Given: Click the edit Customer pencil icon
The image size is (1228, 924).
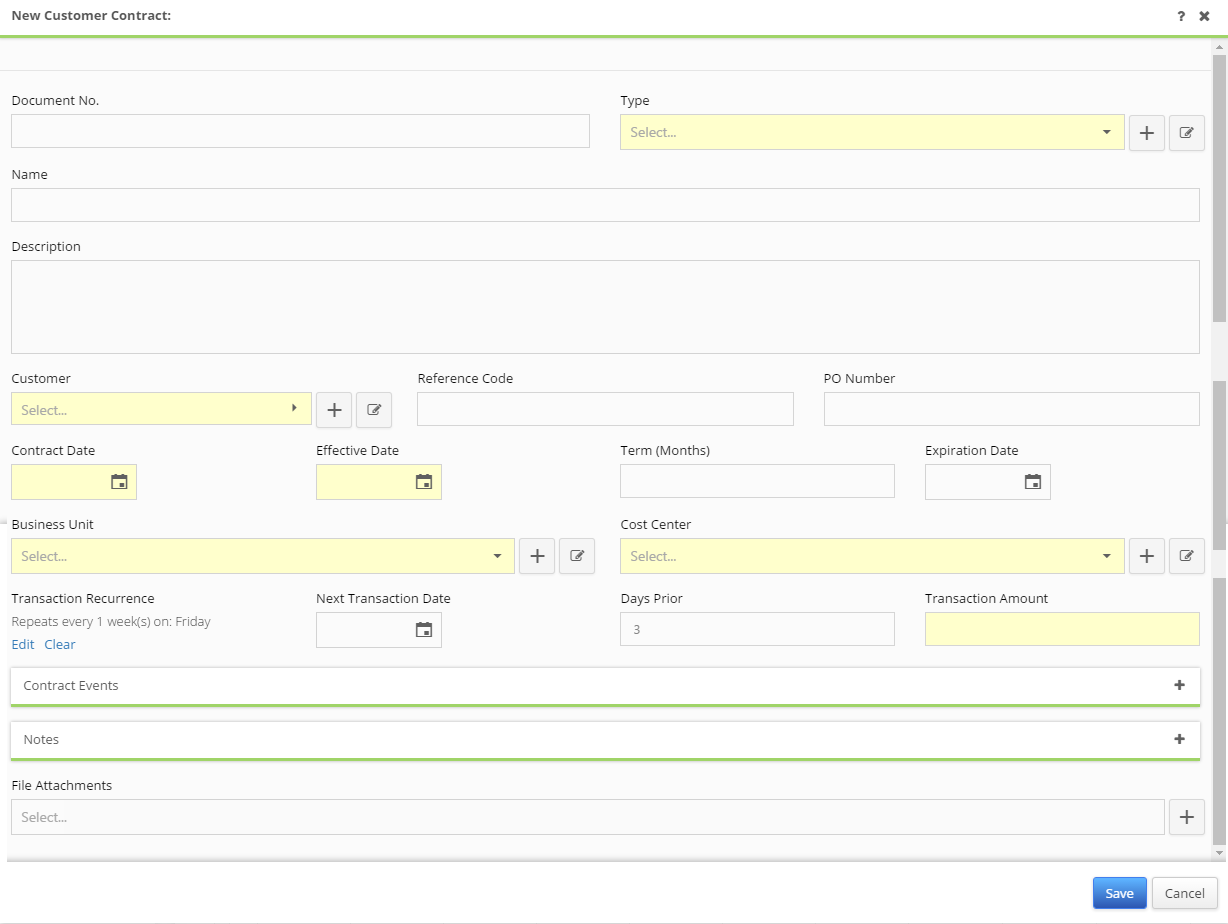Looking at the screenshot, I should [373, 409].
